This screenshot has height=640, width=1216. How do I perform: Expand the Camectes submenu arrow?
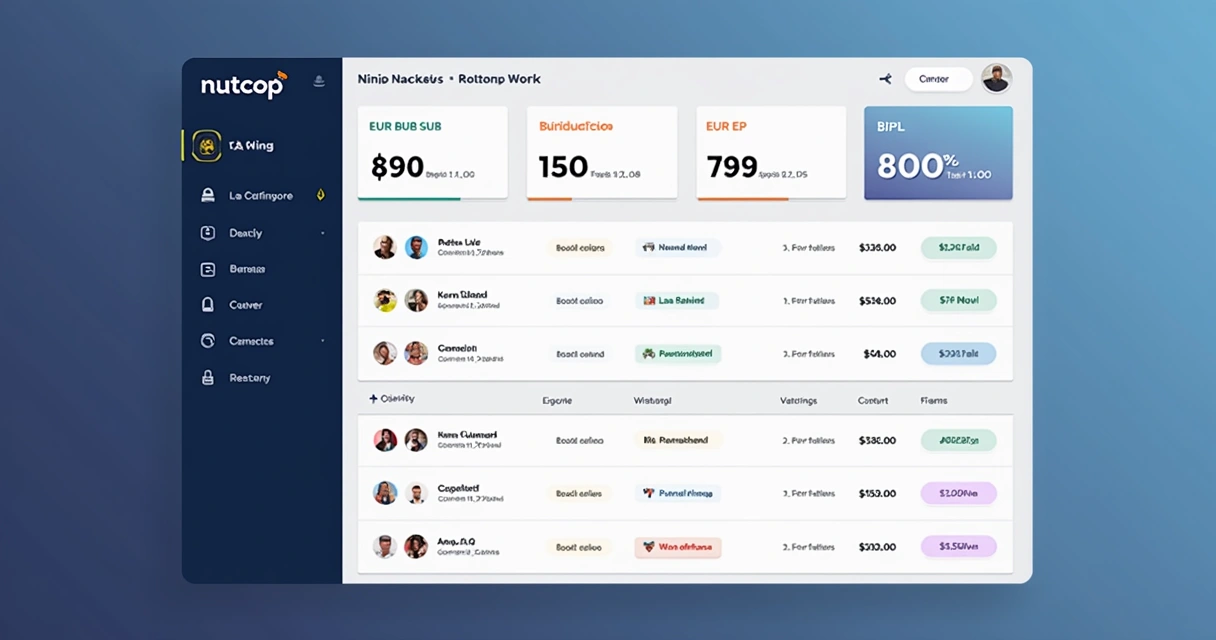(322, 341)
